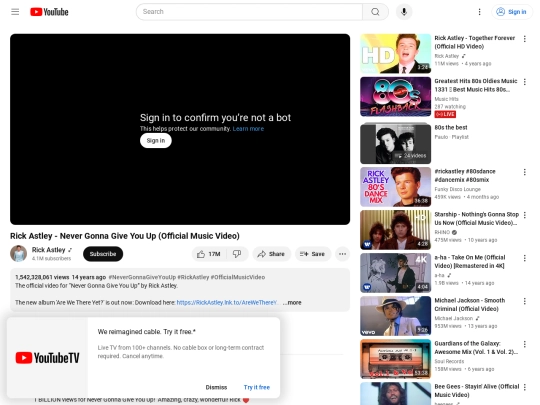Open the Rick Astley channel name link

[x=49, y=250]
